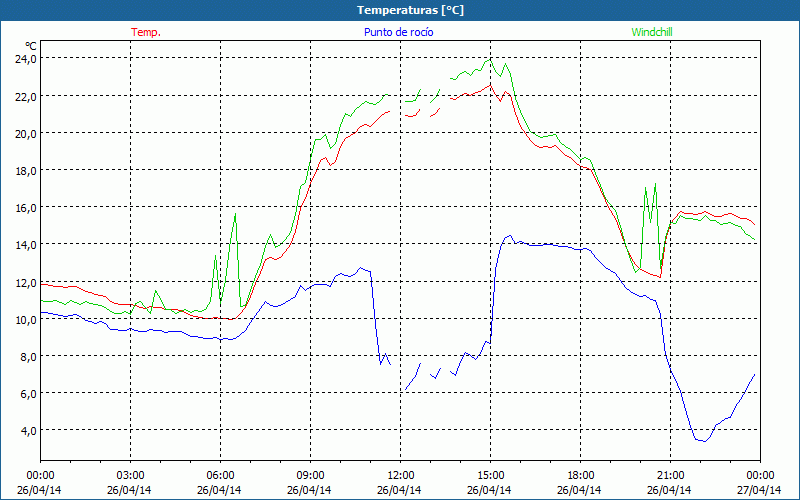Screen dimensions: 800x500
Task: Click the 22,0 y-axis value
Action: tap(26, 96)
